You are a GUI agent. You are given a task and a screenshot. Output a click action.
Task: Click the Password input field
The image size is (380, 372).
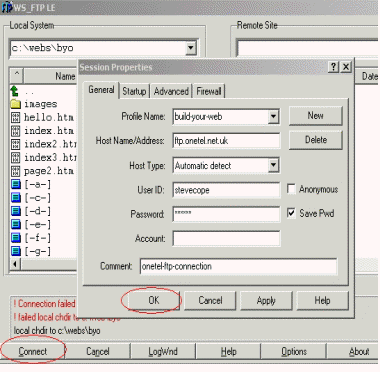[226, 214]
